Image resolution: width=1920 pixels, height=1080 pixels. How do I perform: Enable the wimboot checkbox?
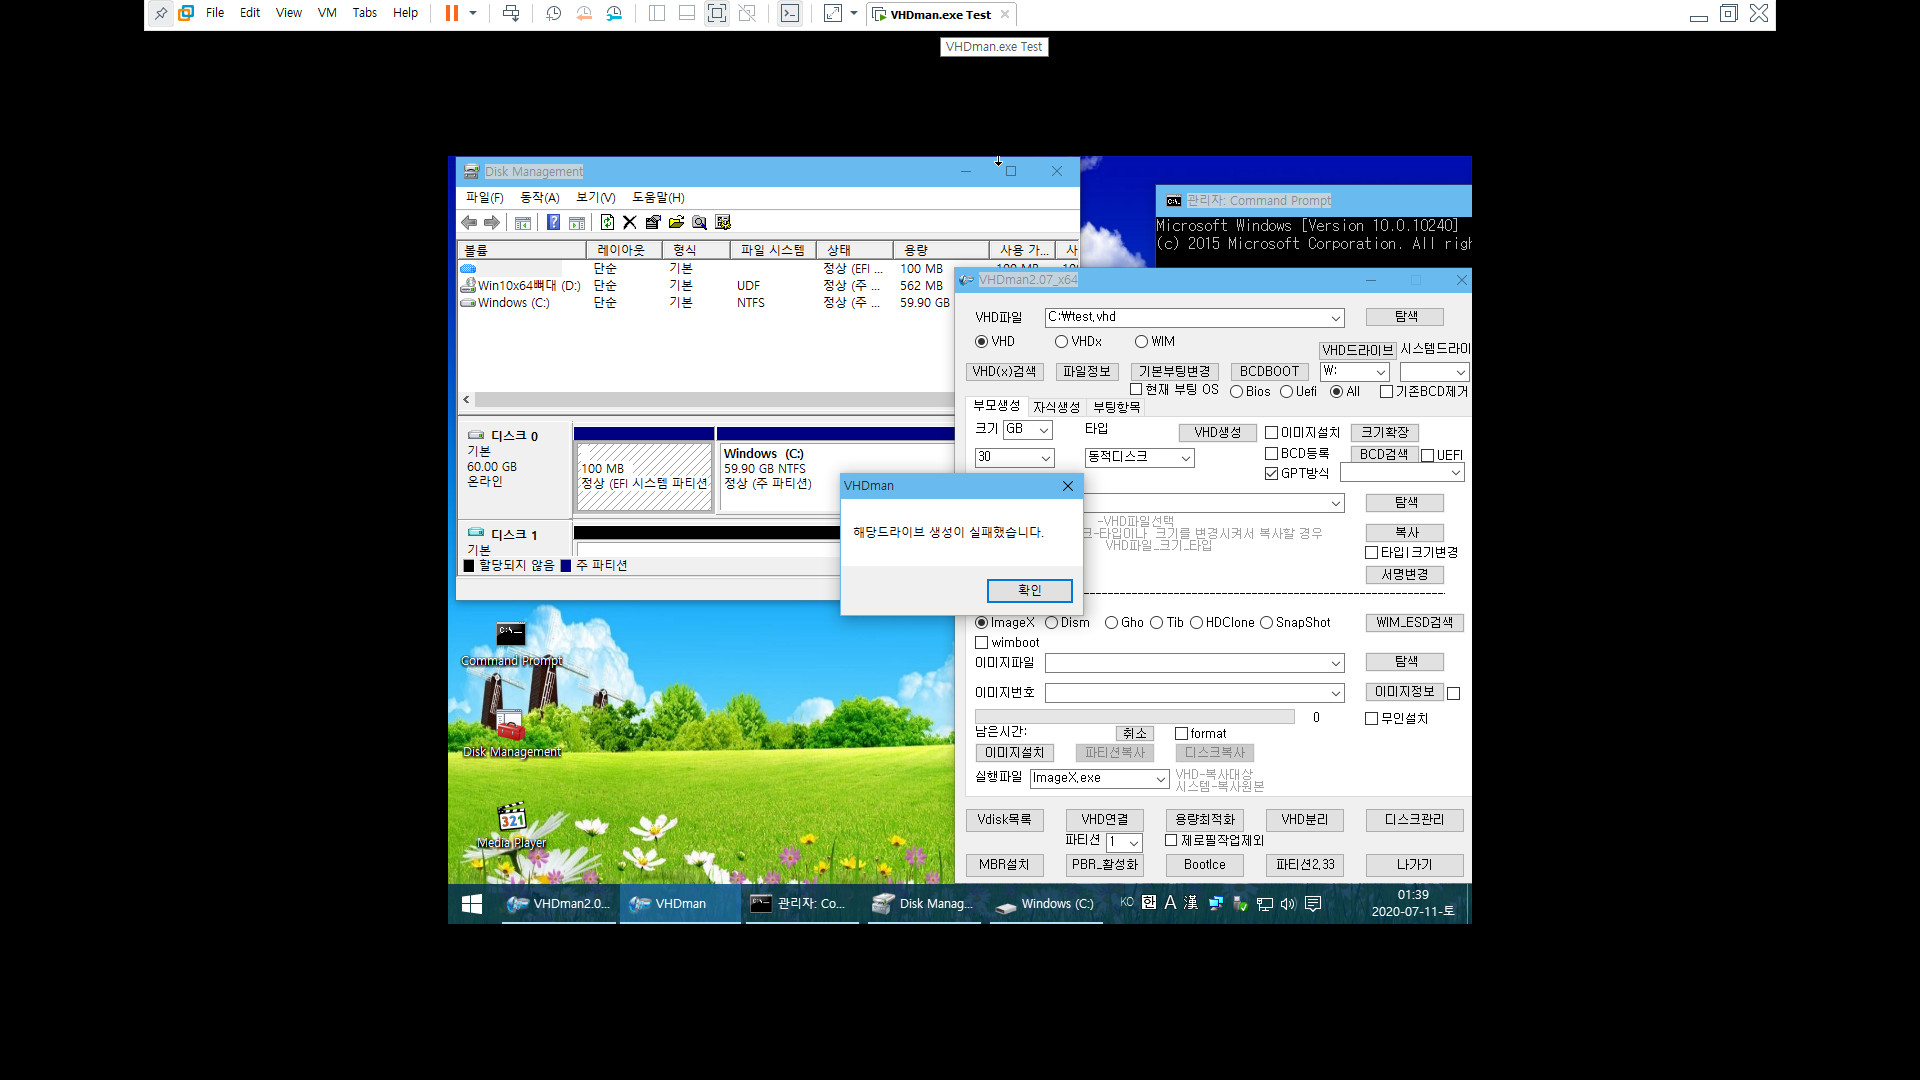point(981,643)
